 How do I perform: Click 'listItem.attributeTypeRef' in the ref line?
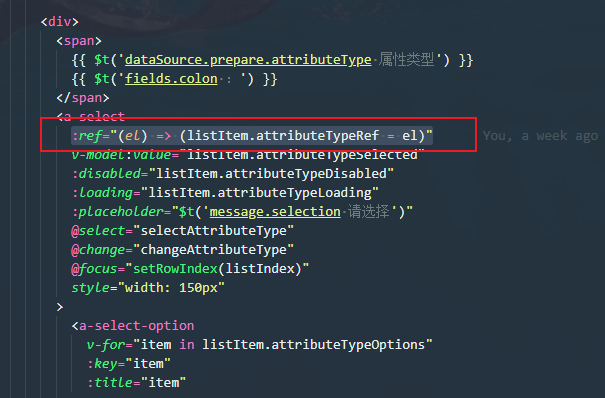[x=283, y=136]
